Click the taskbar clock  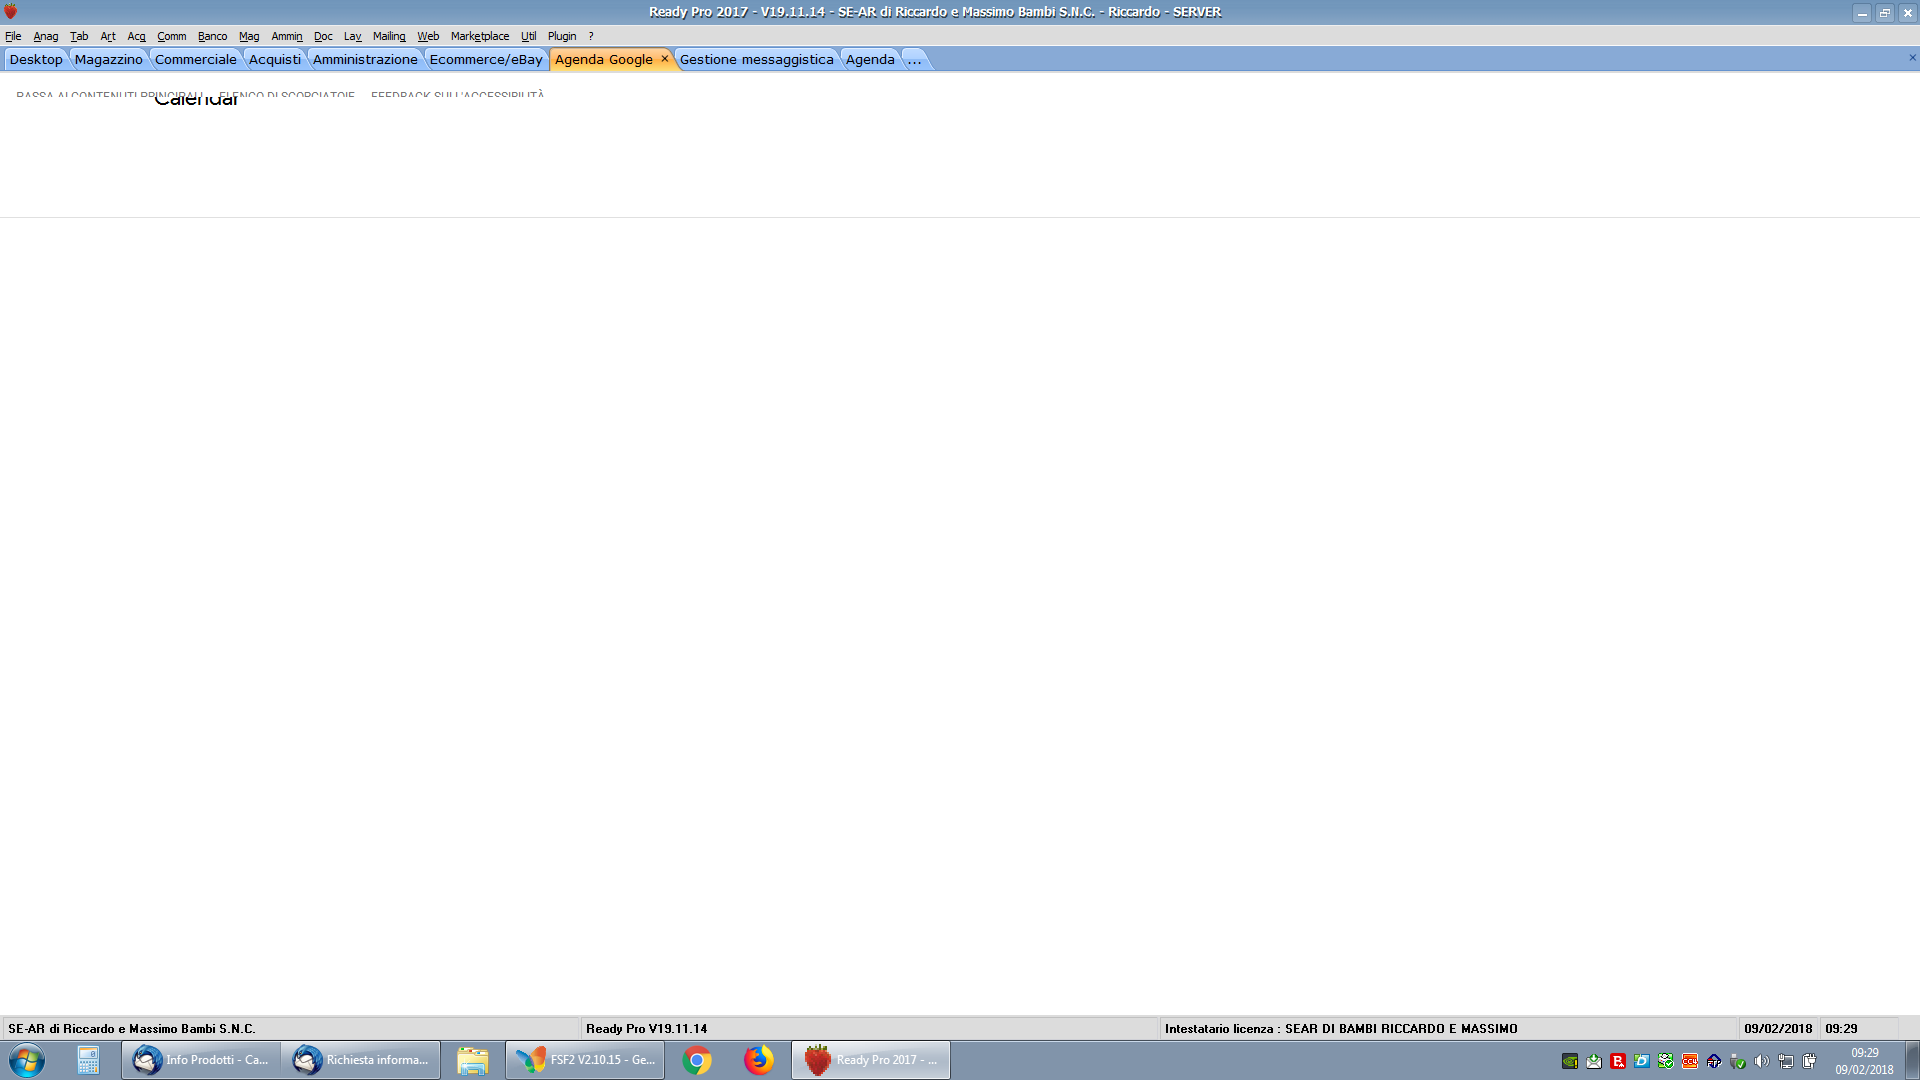tap(1864, 1061)
